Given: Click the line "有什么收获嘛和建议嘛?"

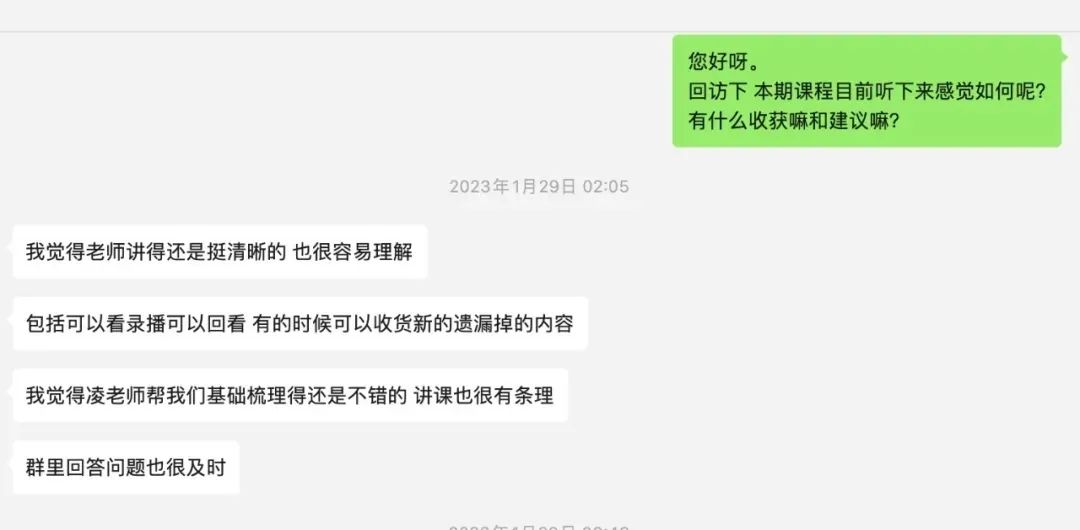Looking at the screenshot, I should click(x=793, y=121).
